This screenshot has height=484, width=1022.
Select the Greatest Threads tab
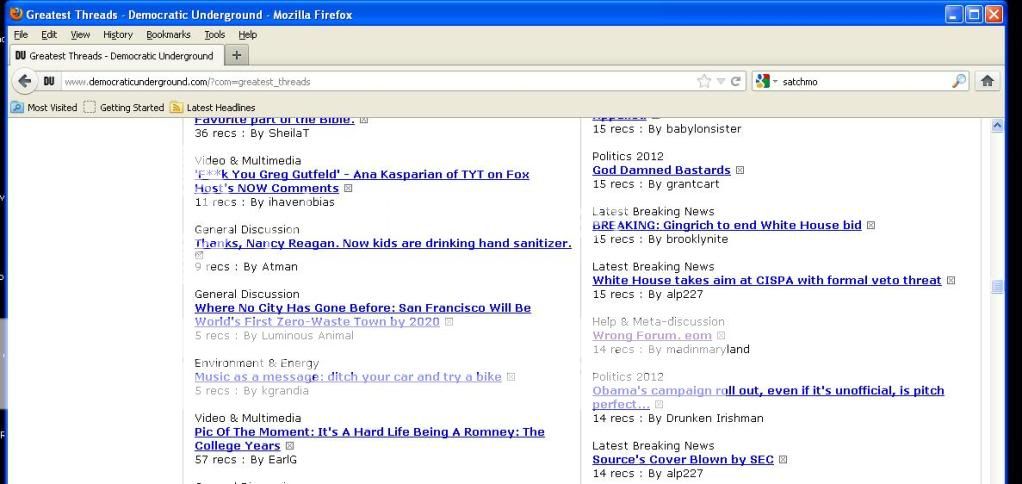[115, 56]
